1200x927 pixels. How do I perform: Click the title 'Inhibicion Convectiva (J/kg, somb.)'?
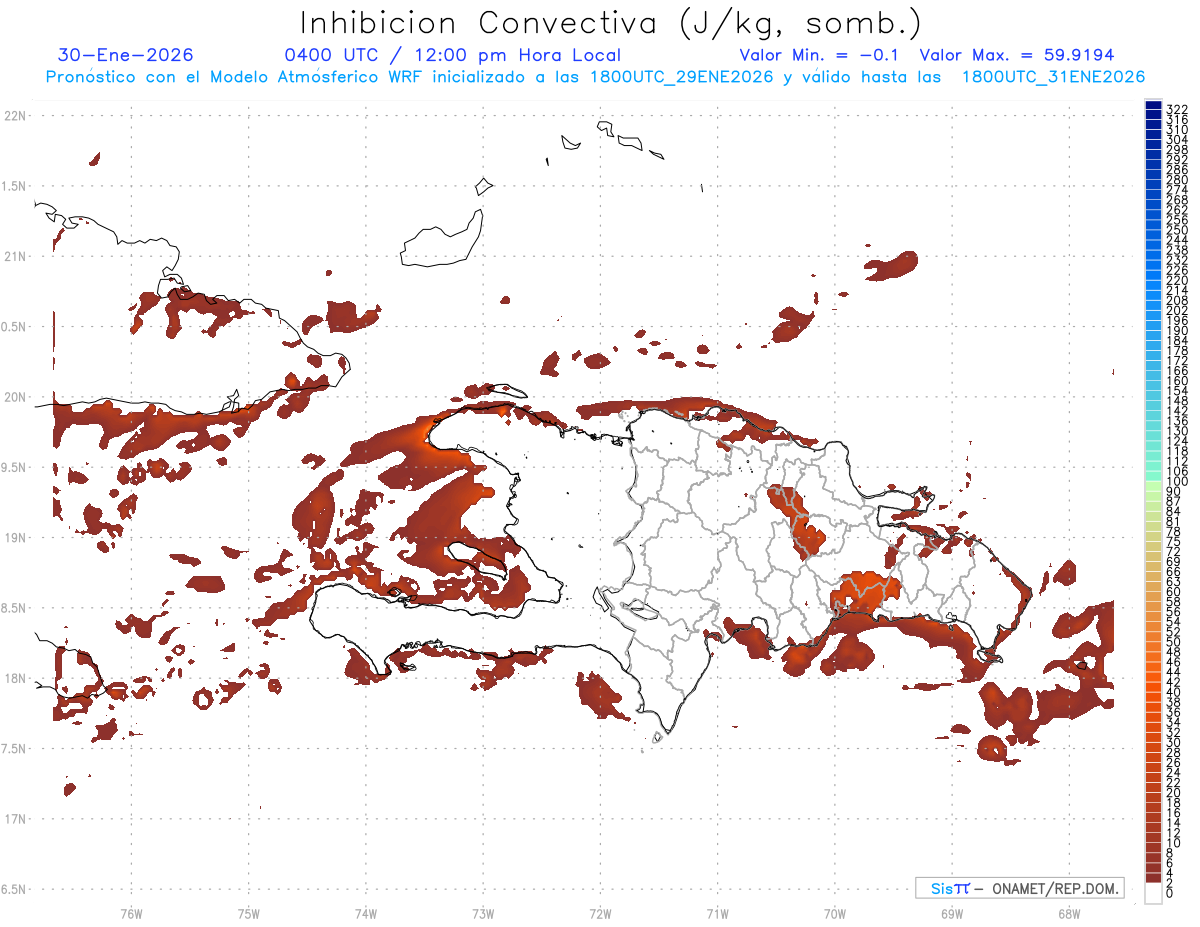click(611, 23)
